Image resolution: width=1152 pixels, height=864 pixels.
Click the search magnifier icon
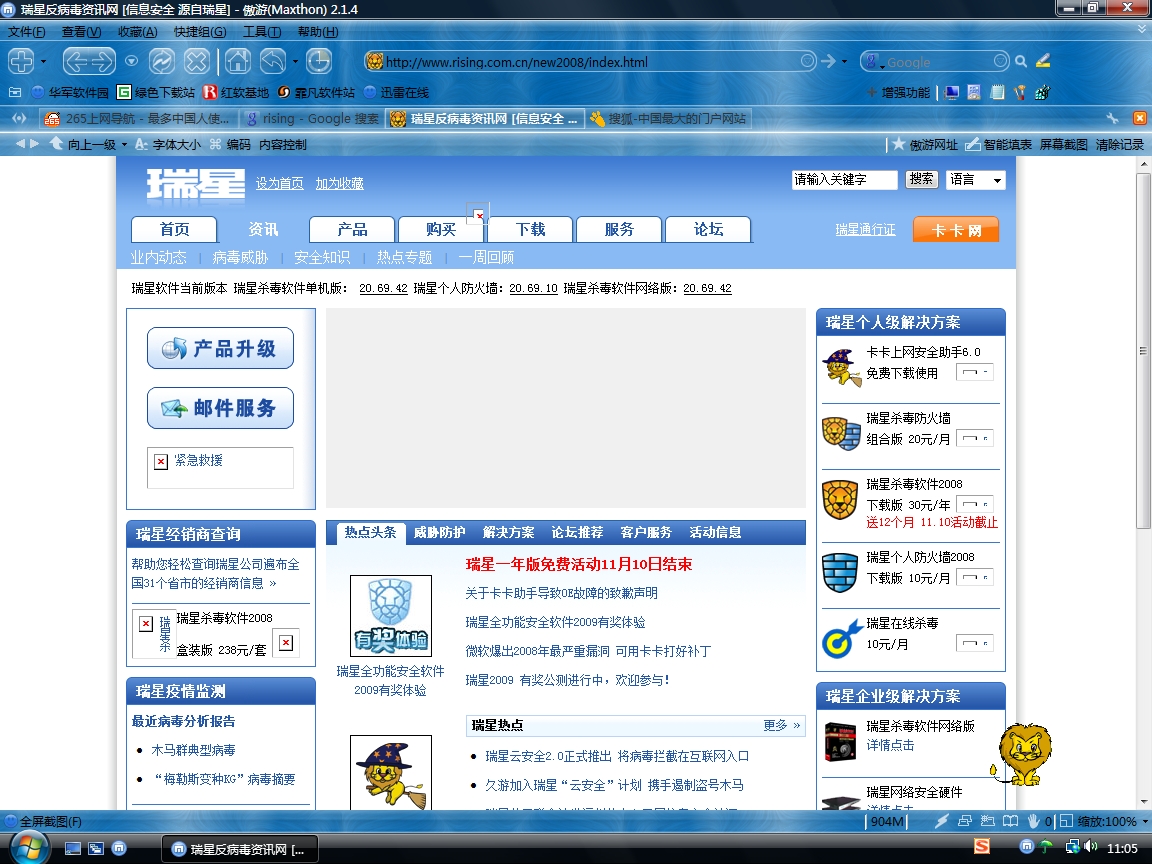coord(1020,62)
